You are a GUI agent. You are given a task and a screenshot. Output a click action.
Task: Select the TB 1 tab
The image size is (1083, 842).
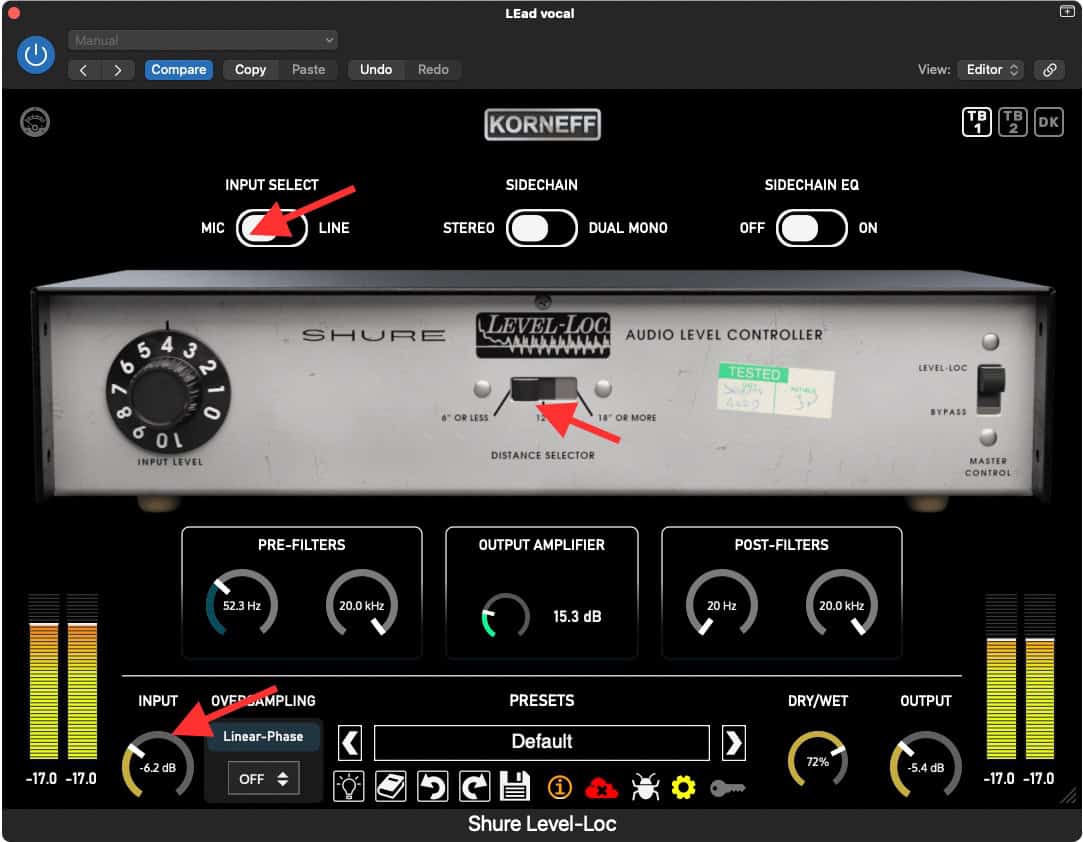[x=977, y=122]
